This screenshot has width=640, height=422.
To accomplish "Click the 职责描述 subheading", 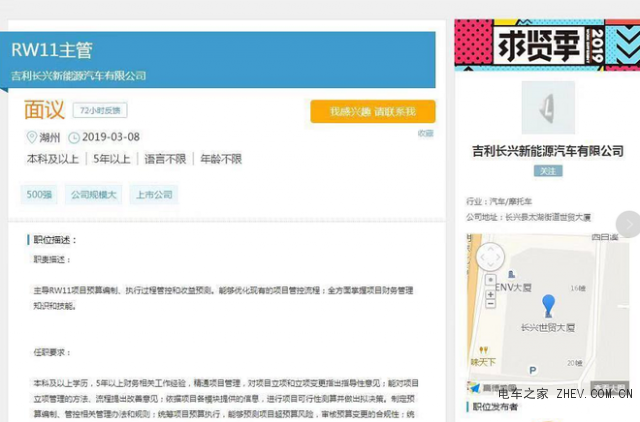I will 52,260.
